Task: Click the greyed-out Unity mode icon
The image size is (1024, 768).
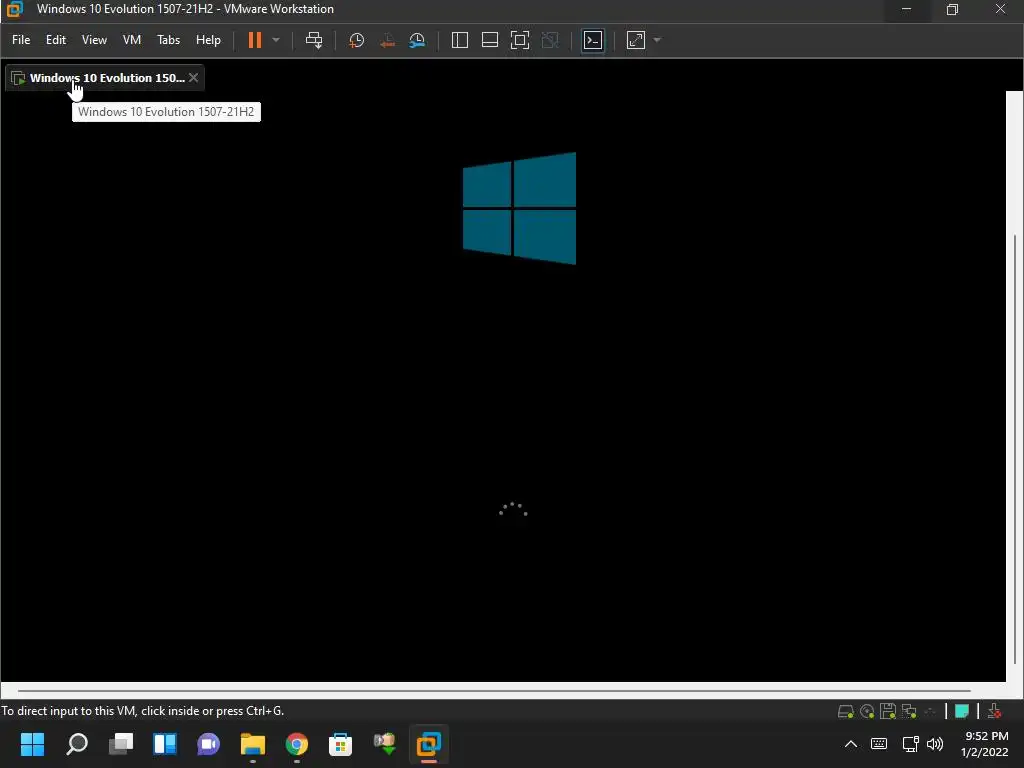Action: [x=551, y=40]
